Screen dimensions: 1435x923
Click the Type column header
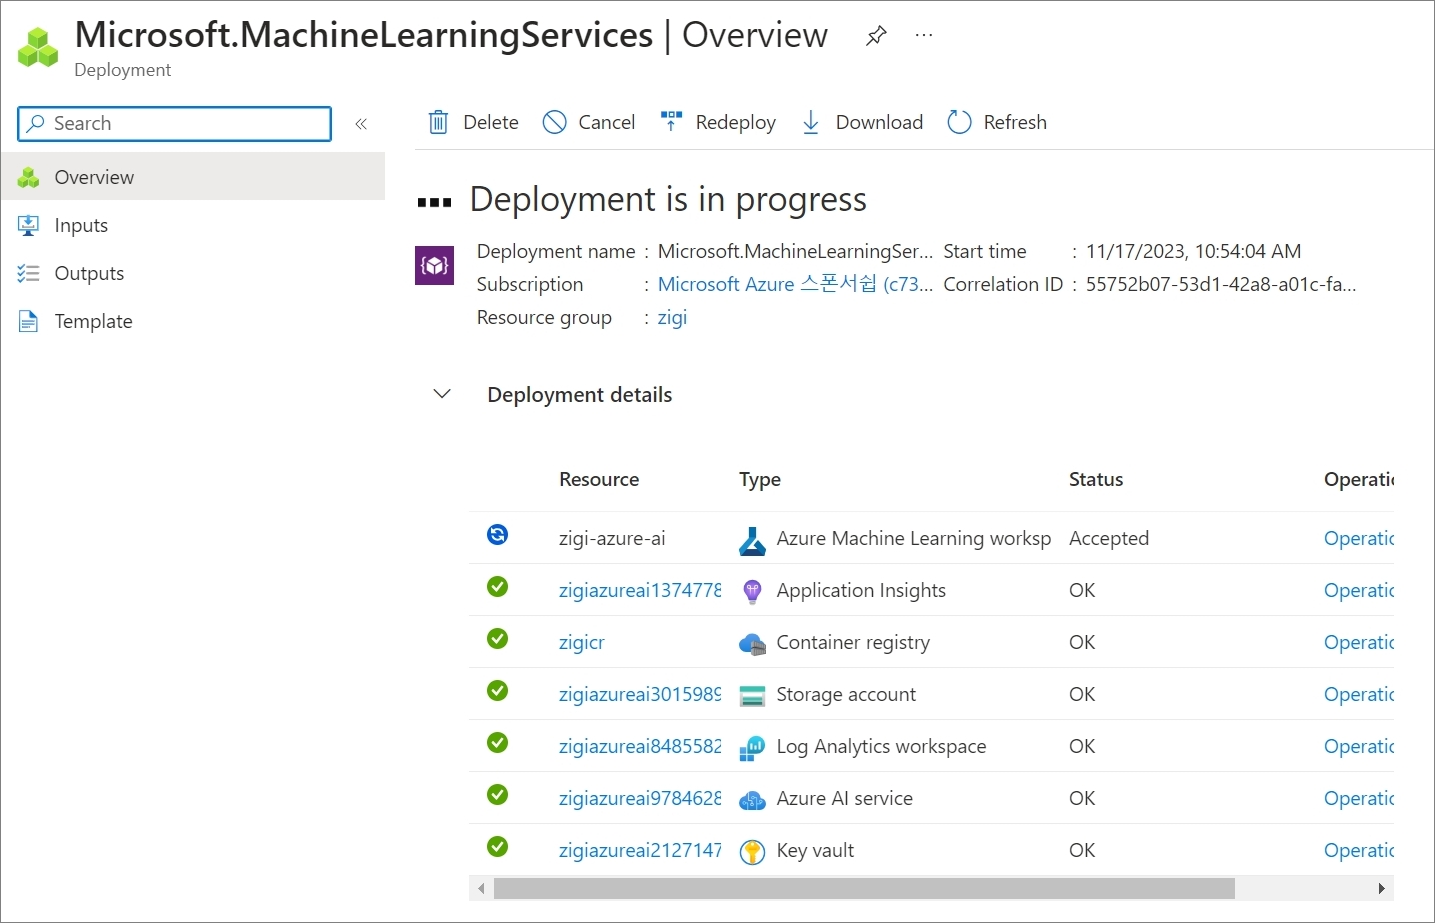click(760, 480)
